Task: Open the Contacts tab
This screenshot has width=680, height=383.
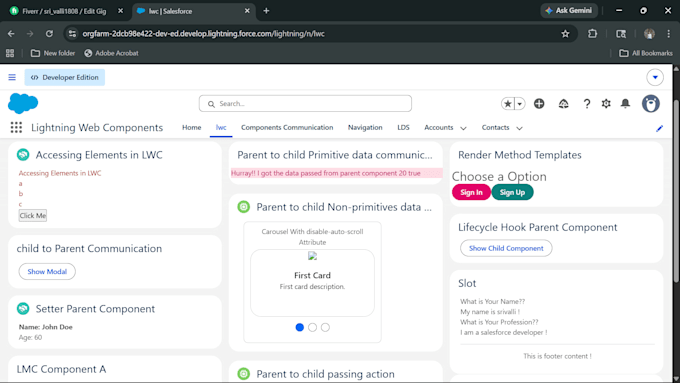Action: coord(495,128)
